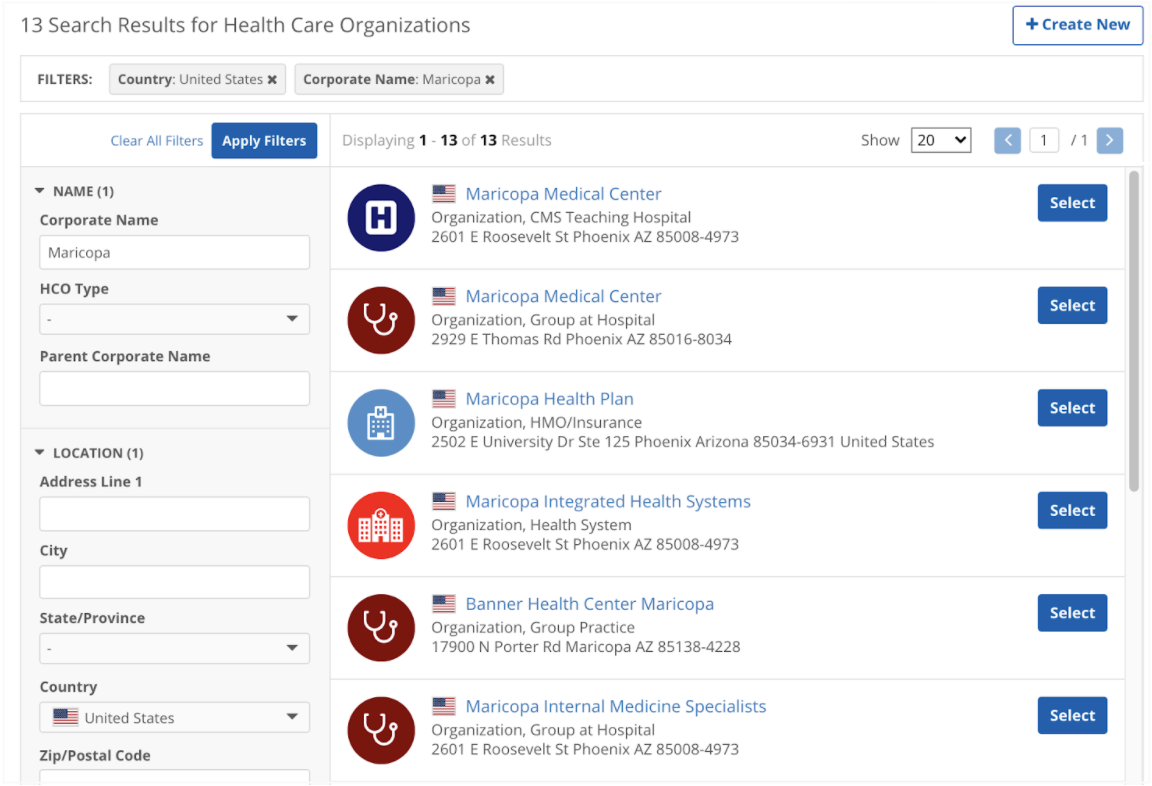Click the HMO building icon for Maricopa Health Plan
The image size is (1152, 786).
click(x=381, y=423)
